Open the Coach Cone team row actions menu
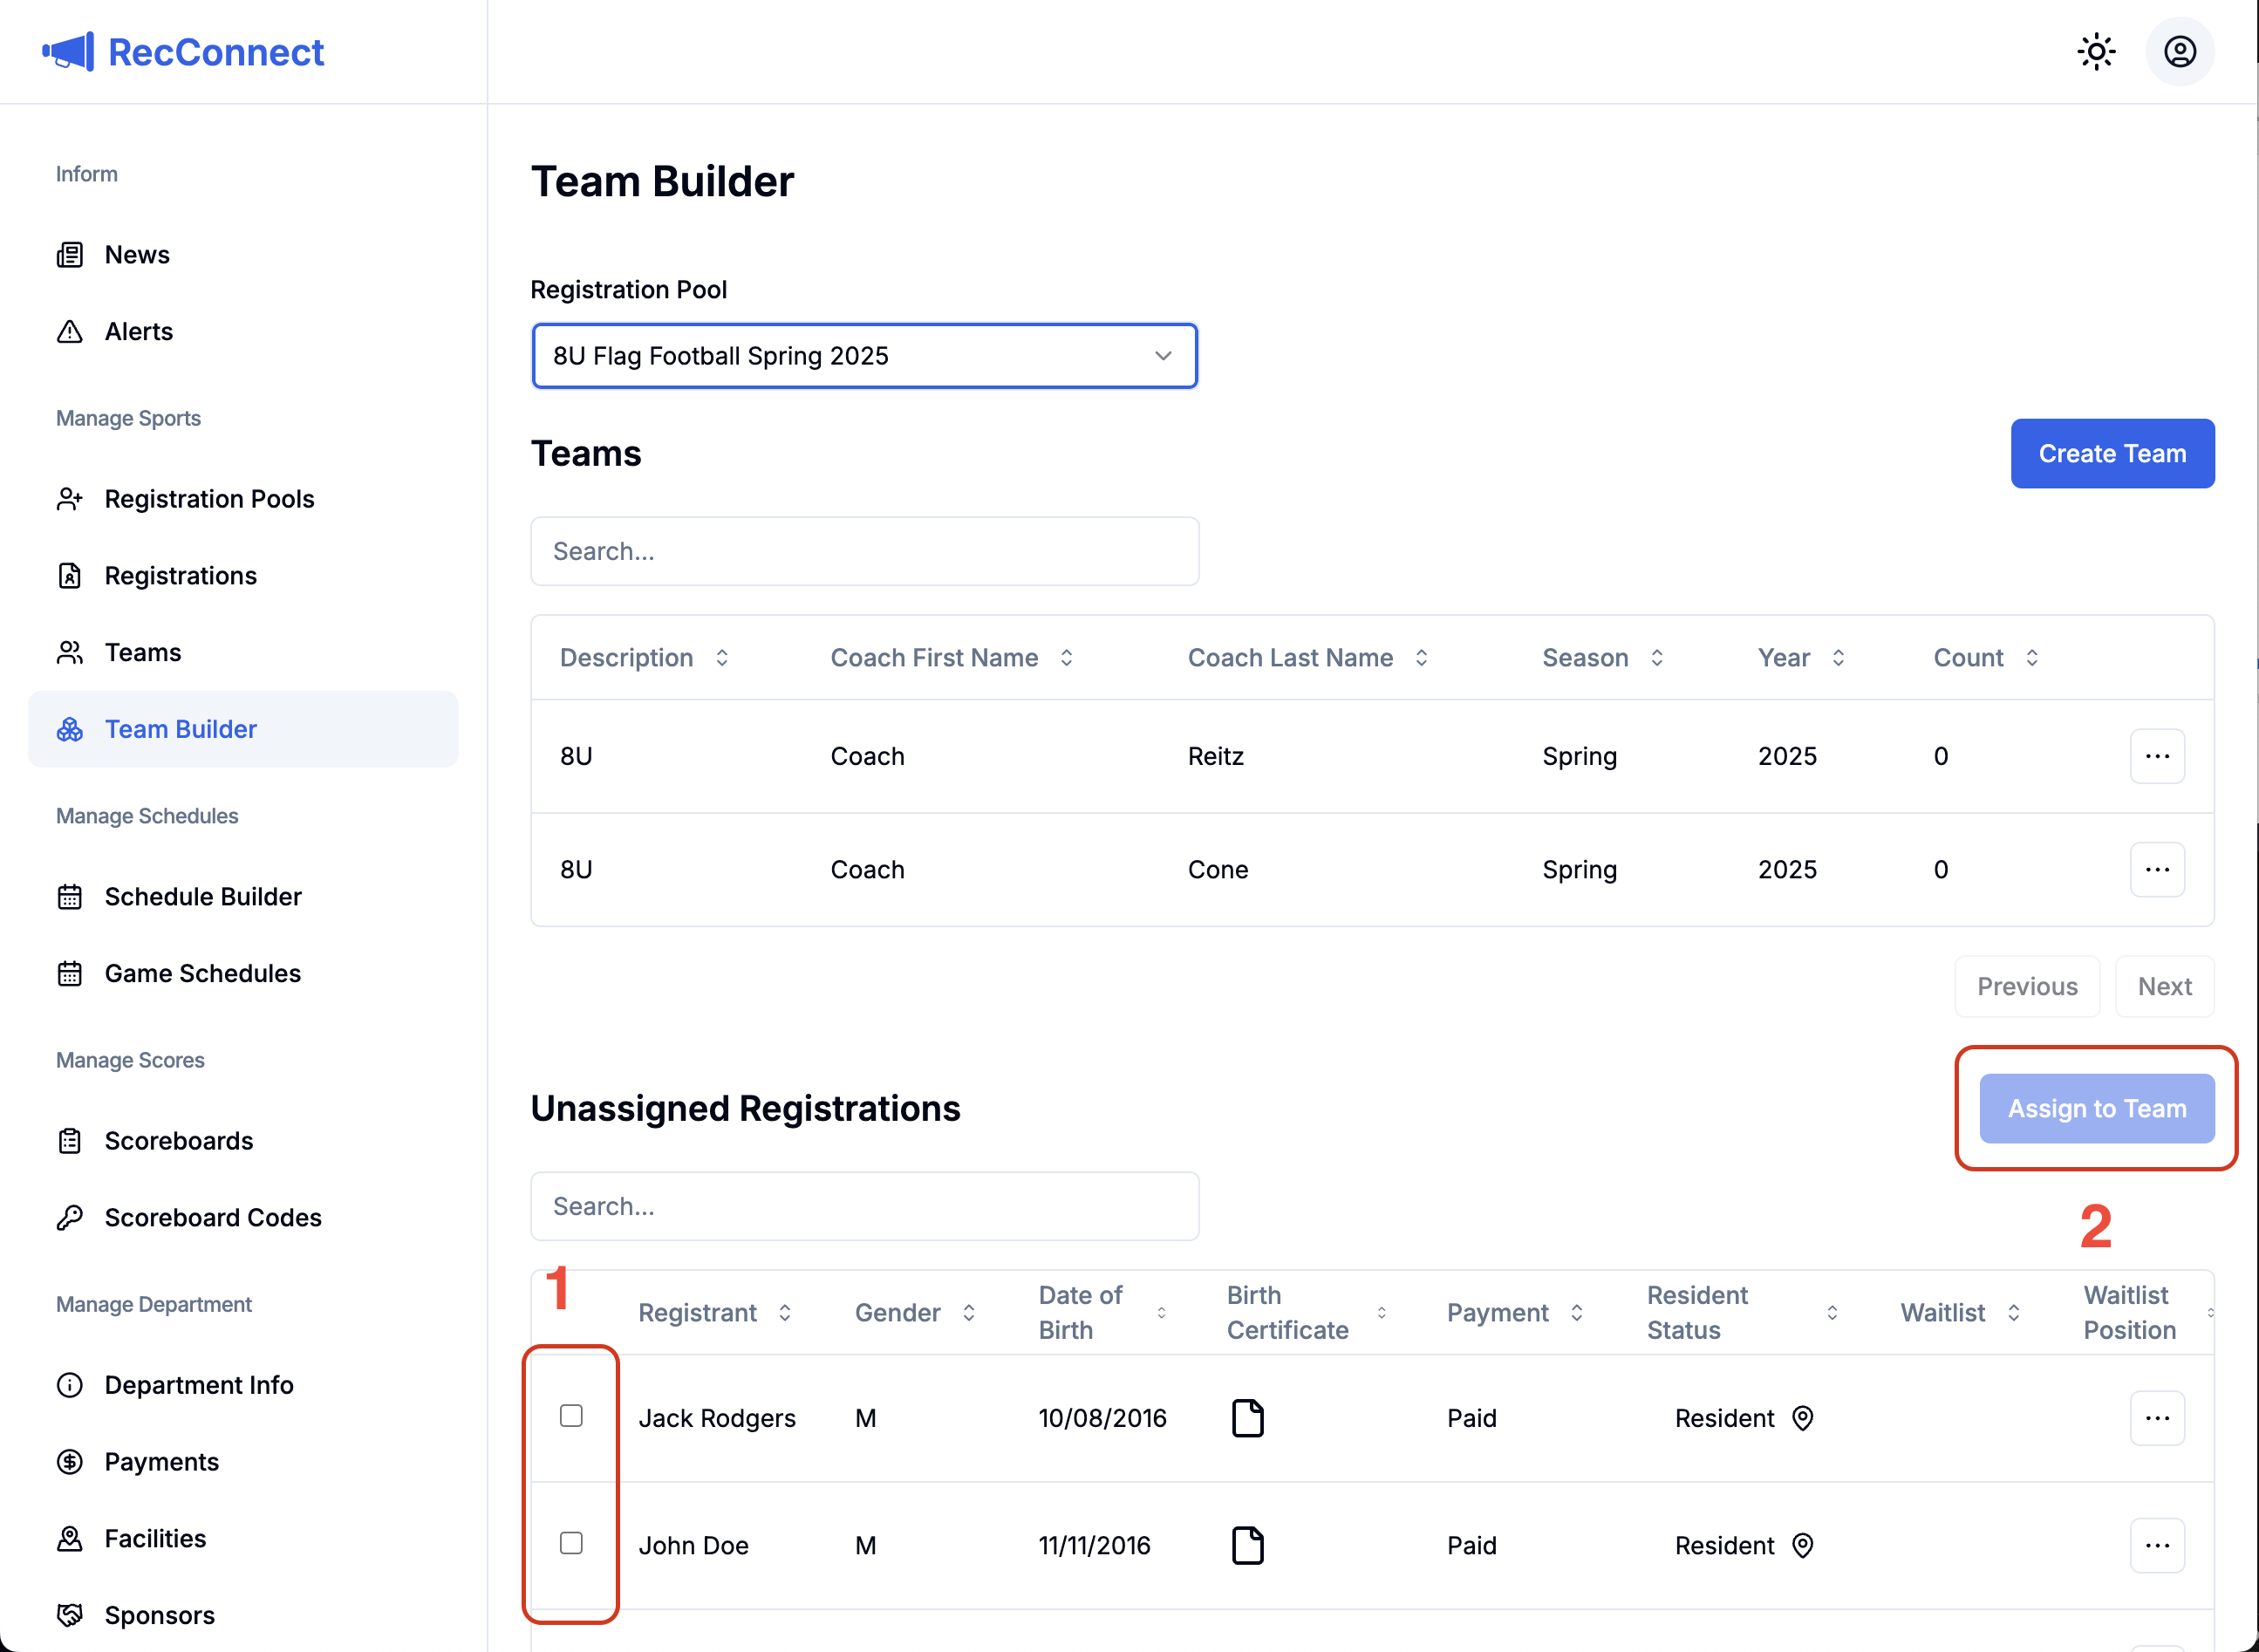The height and width of the screenshot is (1652, 2259). (2156, 869)
